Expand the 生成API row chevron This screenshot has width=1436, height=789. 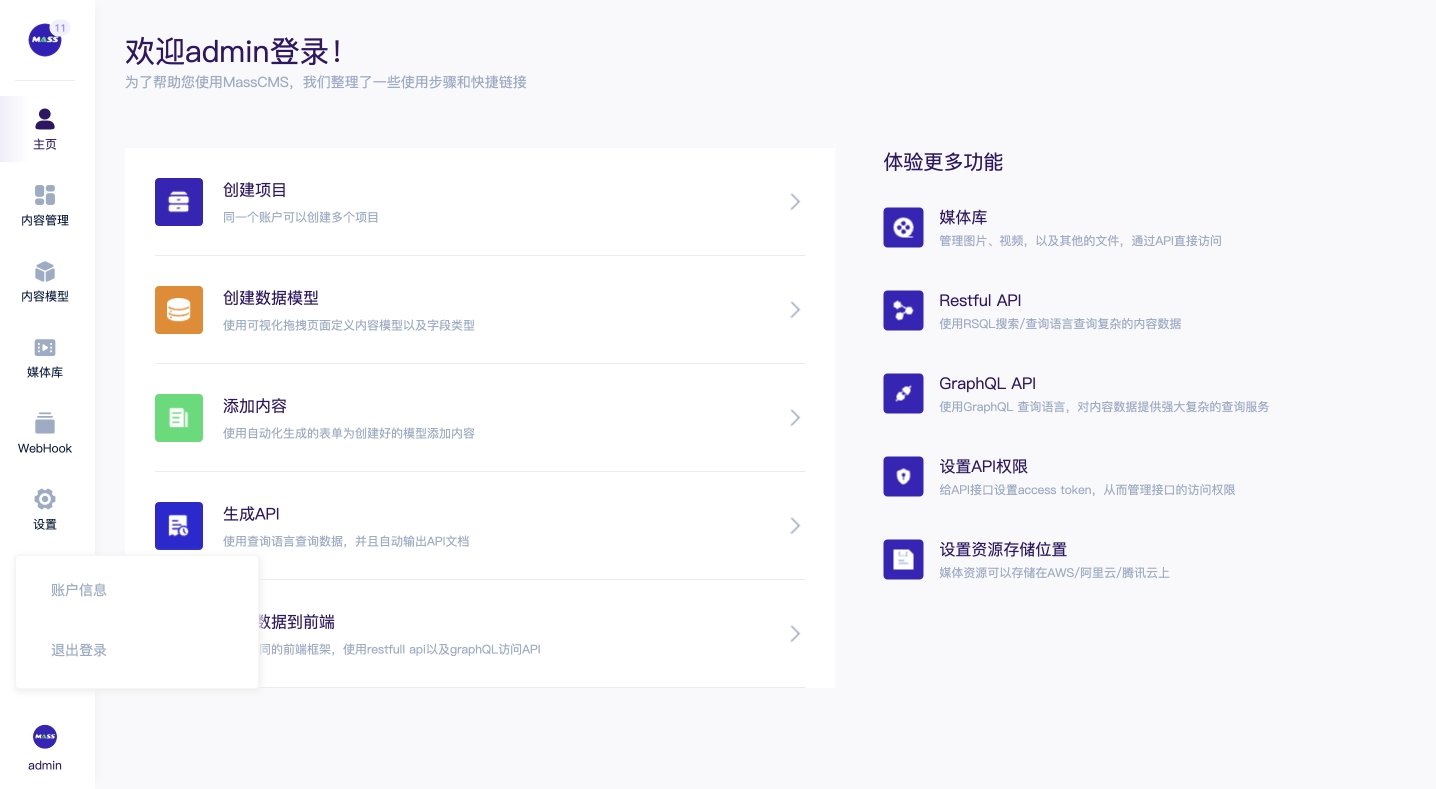[795, 526]
